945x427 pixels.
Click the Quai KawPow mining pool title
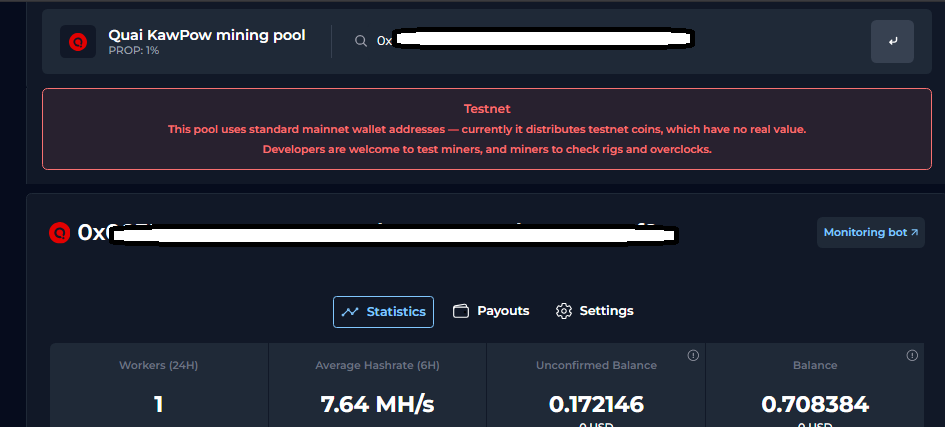(x=207, y=35)
